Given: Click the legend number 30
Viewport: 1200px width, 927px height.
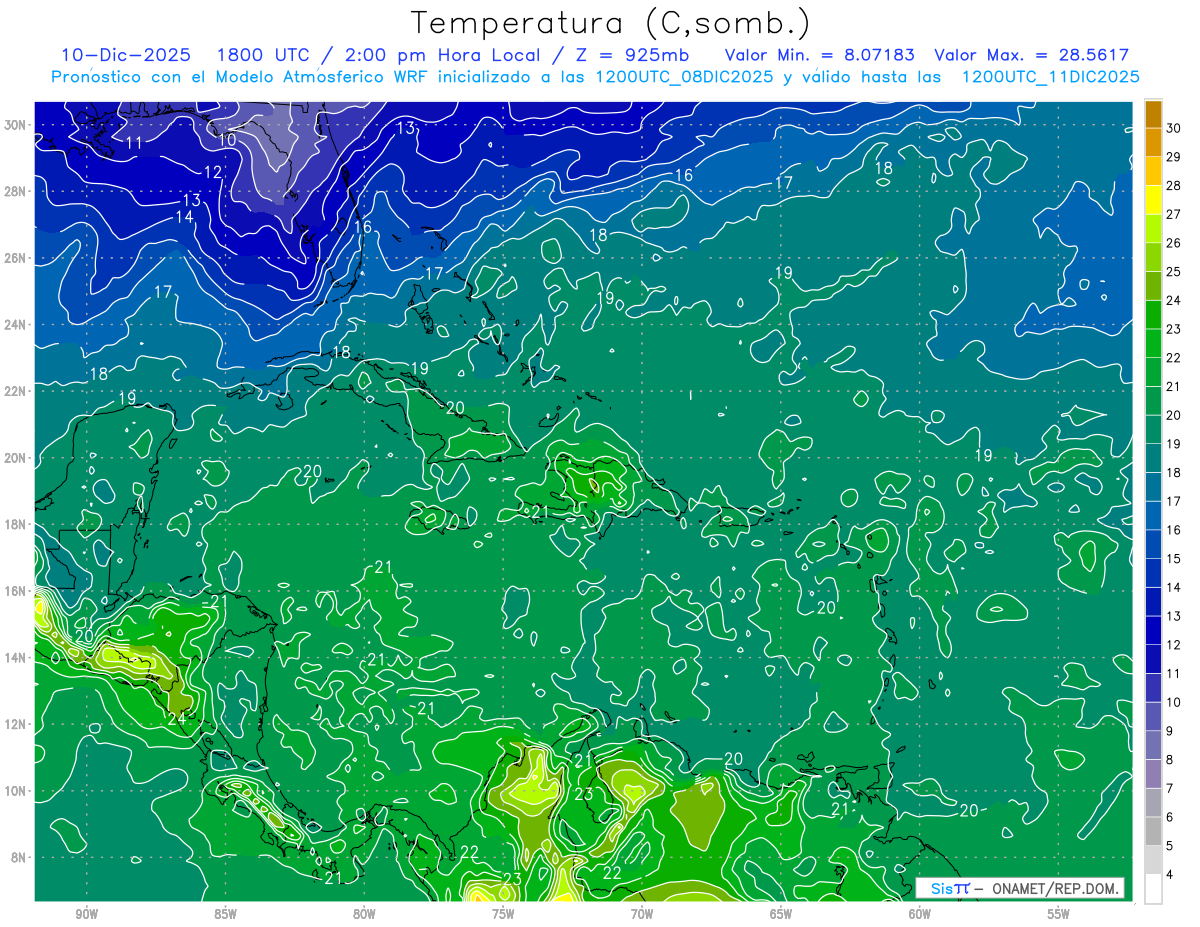Looking at the screenshot, I should tap(1173, 128).
